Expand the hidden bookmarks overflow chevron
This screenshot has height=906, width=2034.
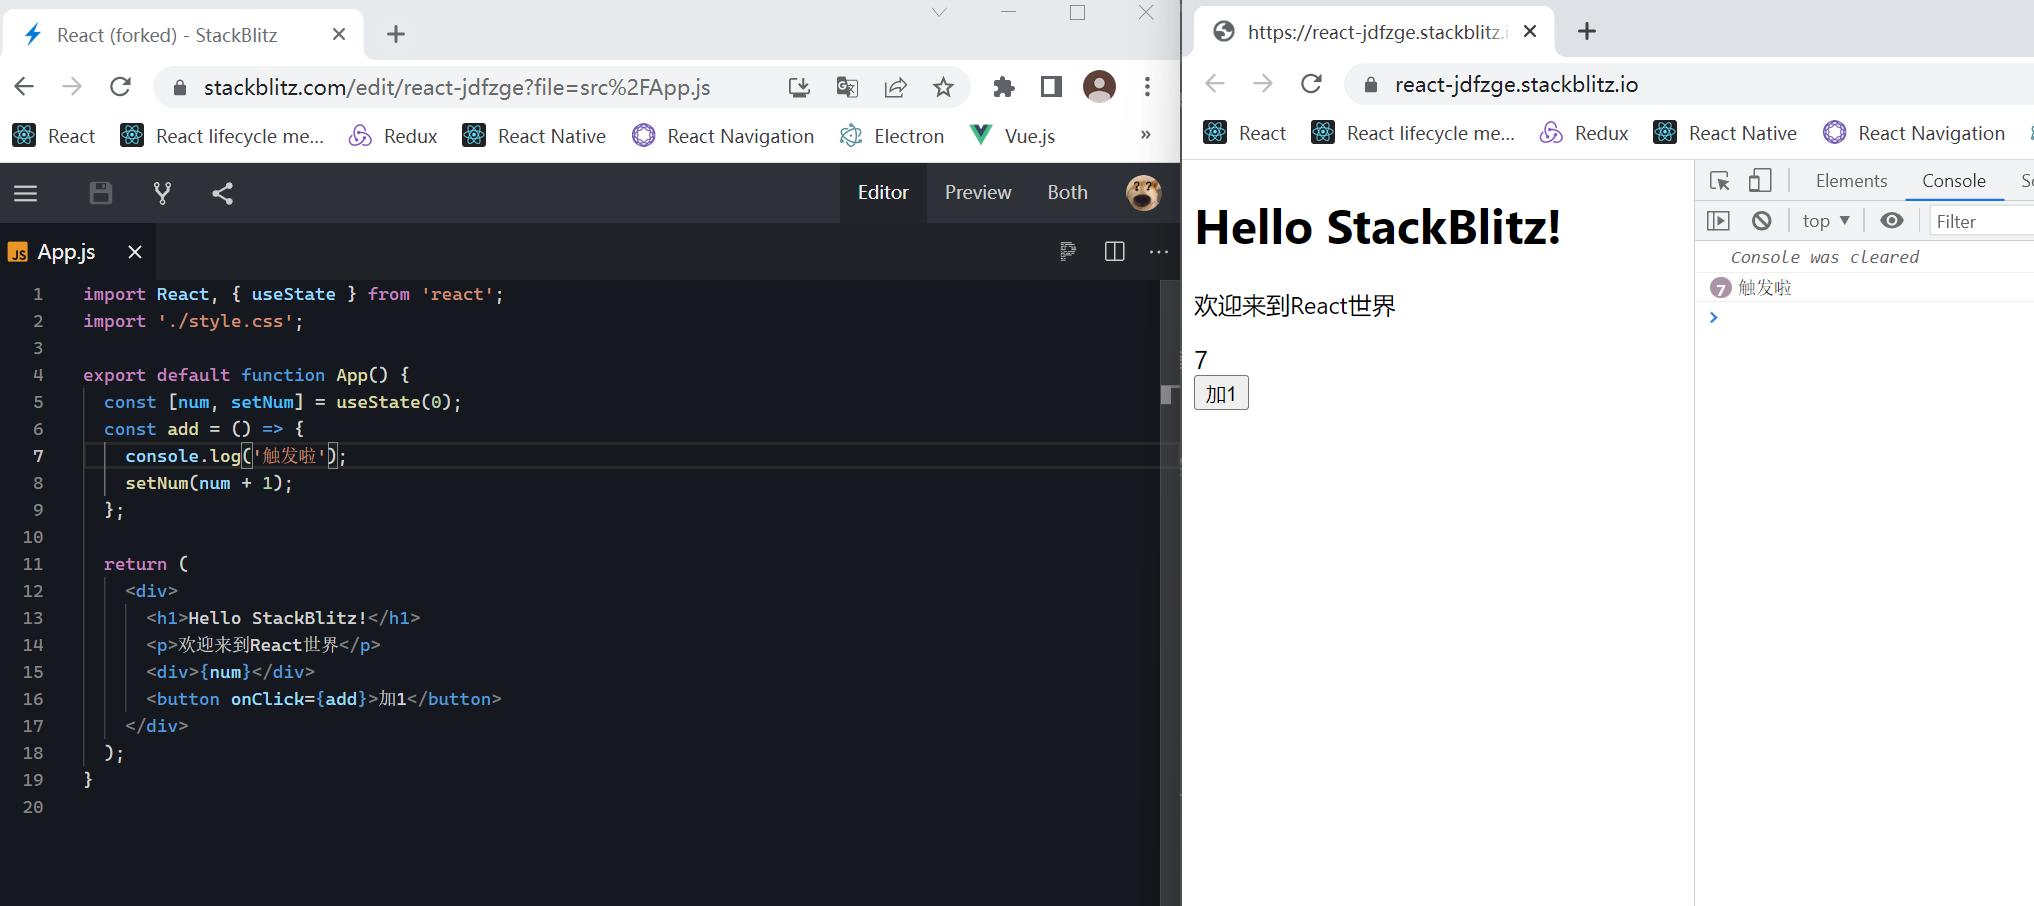[1145, 135]
